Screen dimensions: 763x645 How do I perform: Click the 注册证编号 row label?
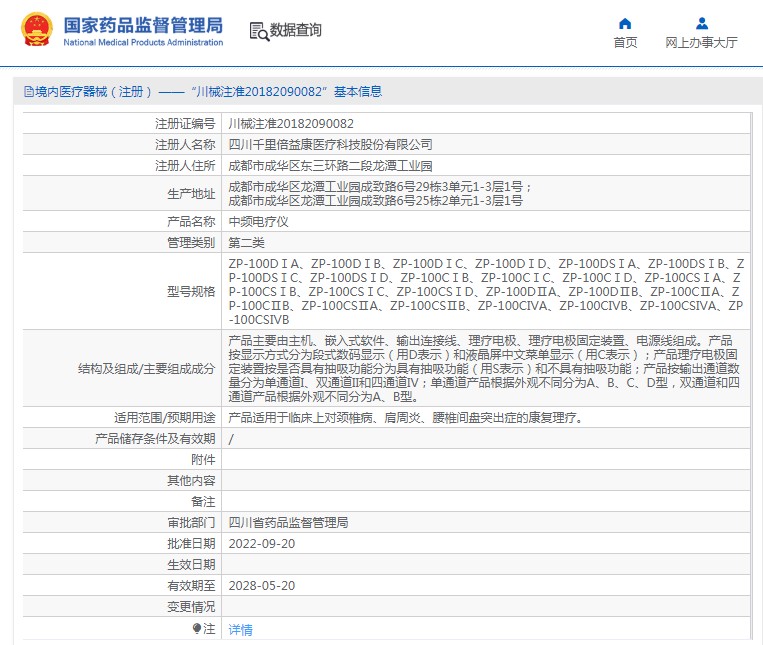185,124
